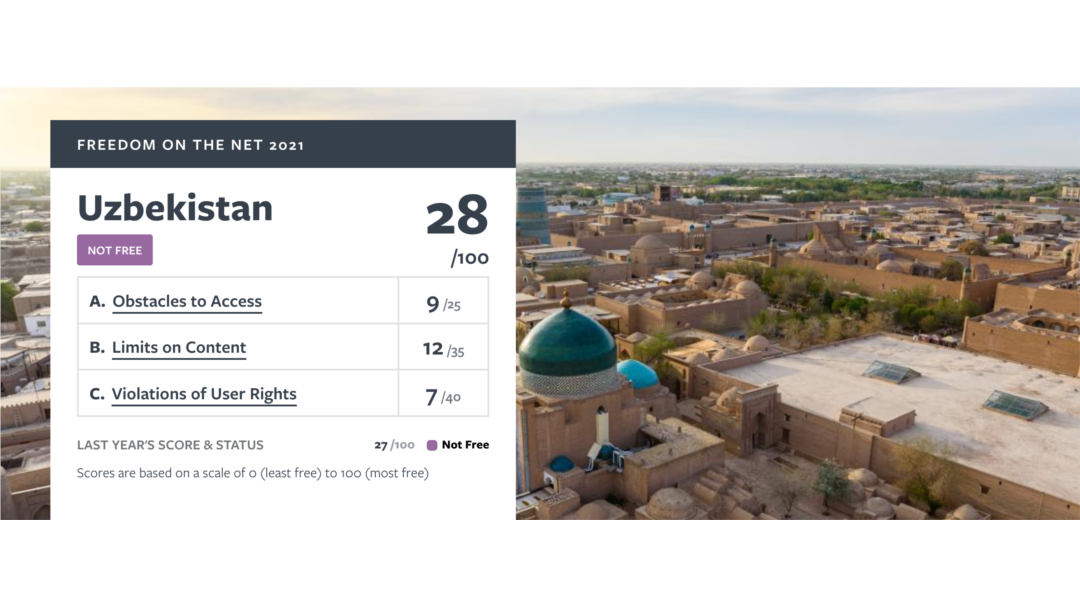Viewport: 1080px width, 608px height.
Task: Click the letter C. row marker
Action: coord(97,394)
